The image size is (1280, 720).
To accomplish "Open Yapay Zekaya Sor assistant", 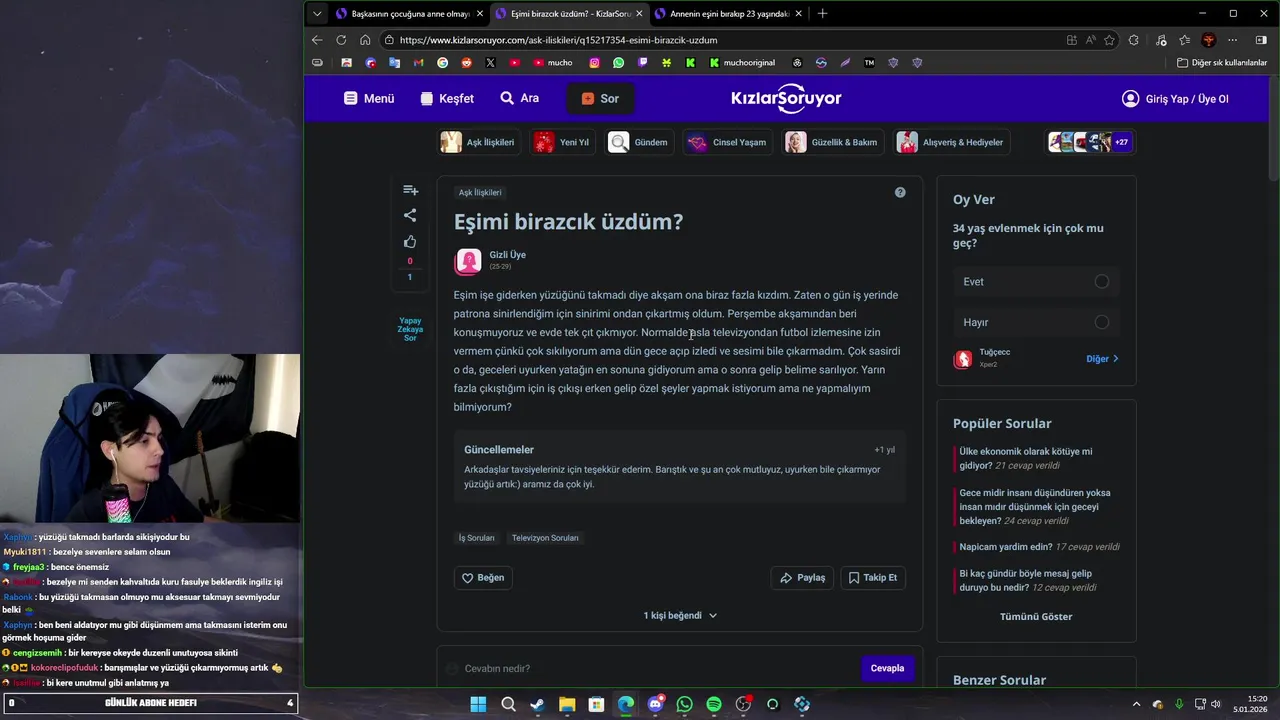I will [410, 330].
